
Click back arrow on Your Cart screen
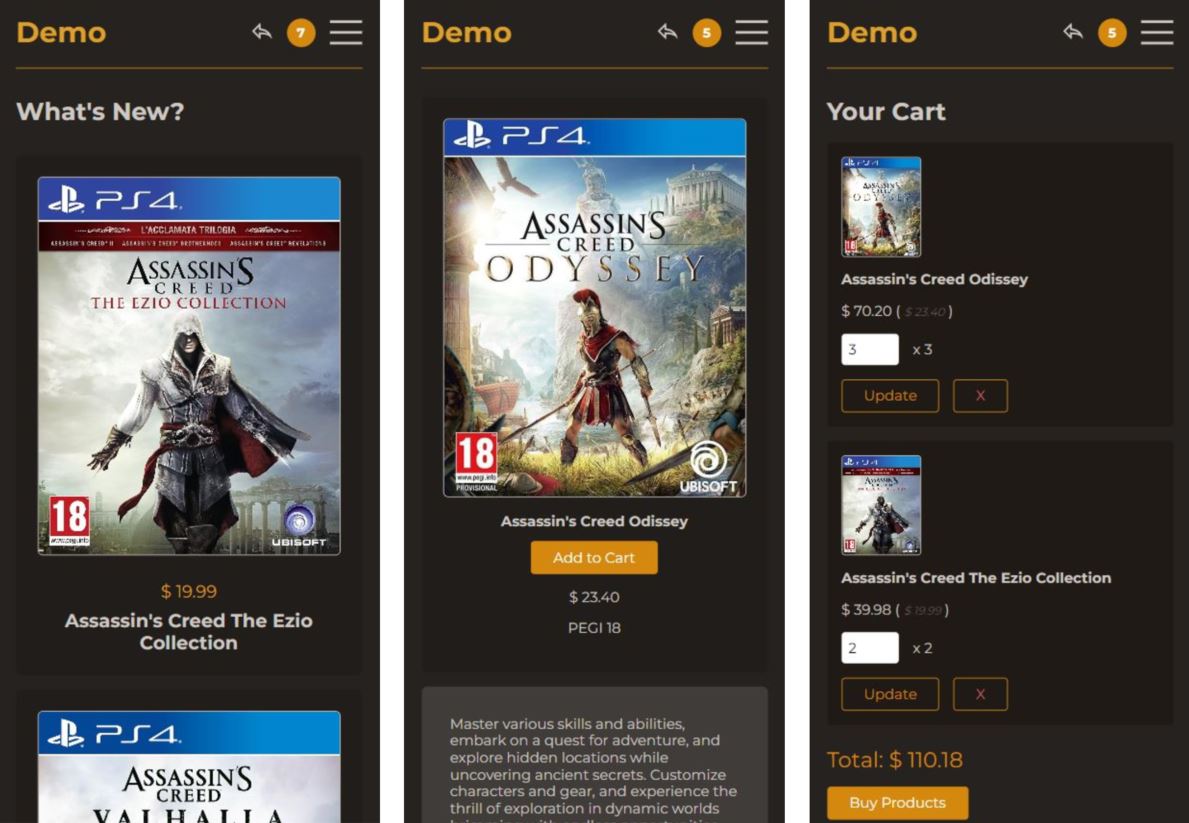[1073, 32]
